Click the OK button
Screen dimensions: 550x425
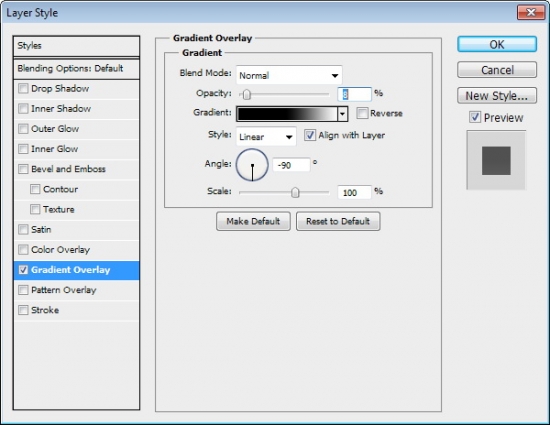[497, 45]
